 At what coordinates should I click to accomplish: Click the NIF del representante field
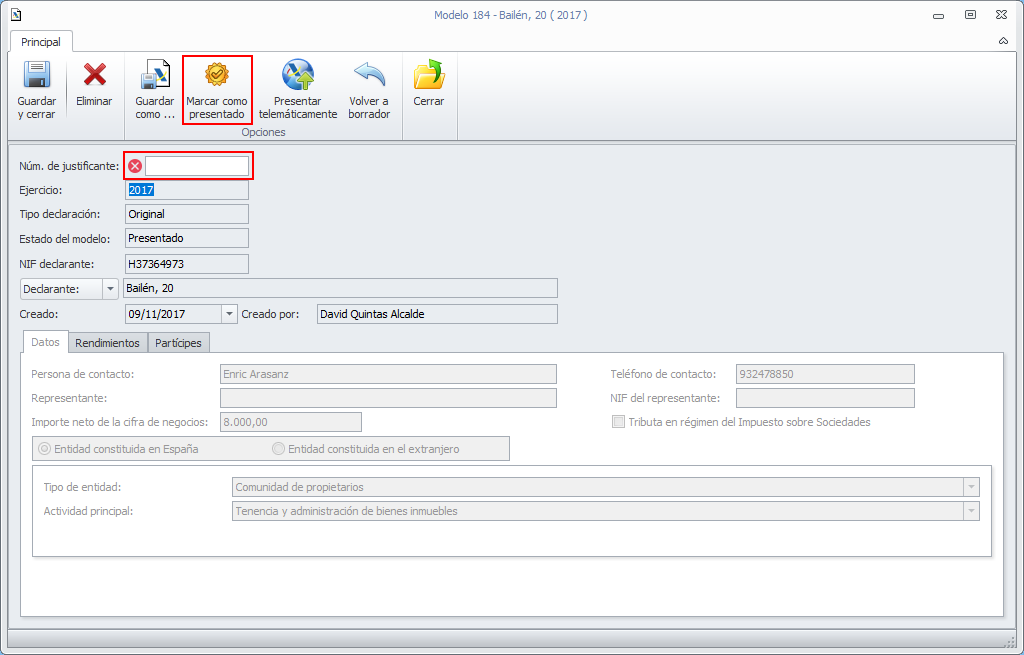click(x=825, y=398)
